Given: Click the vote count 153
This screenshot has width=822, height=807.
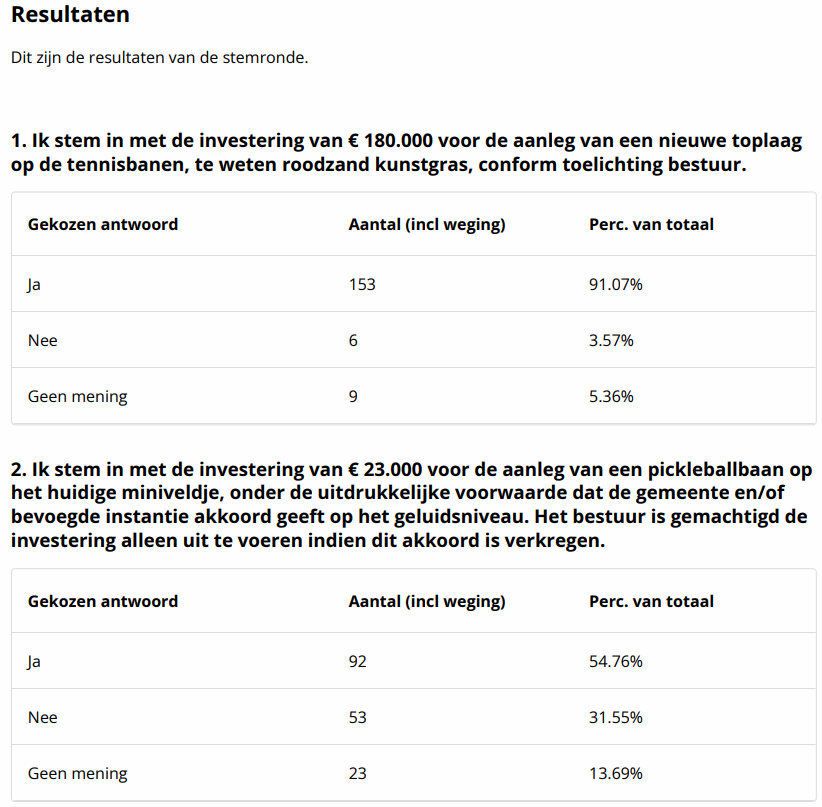Looking at the screenshot, I should click(x=362, y=284).
